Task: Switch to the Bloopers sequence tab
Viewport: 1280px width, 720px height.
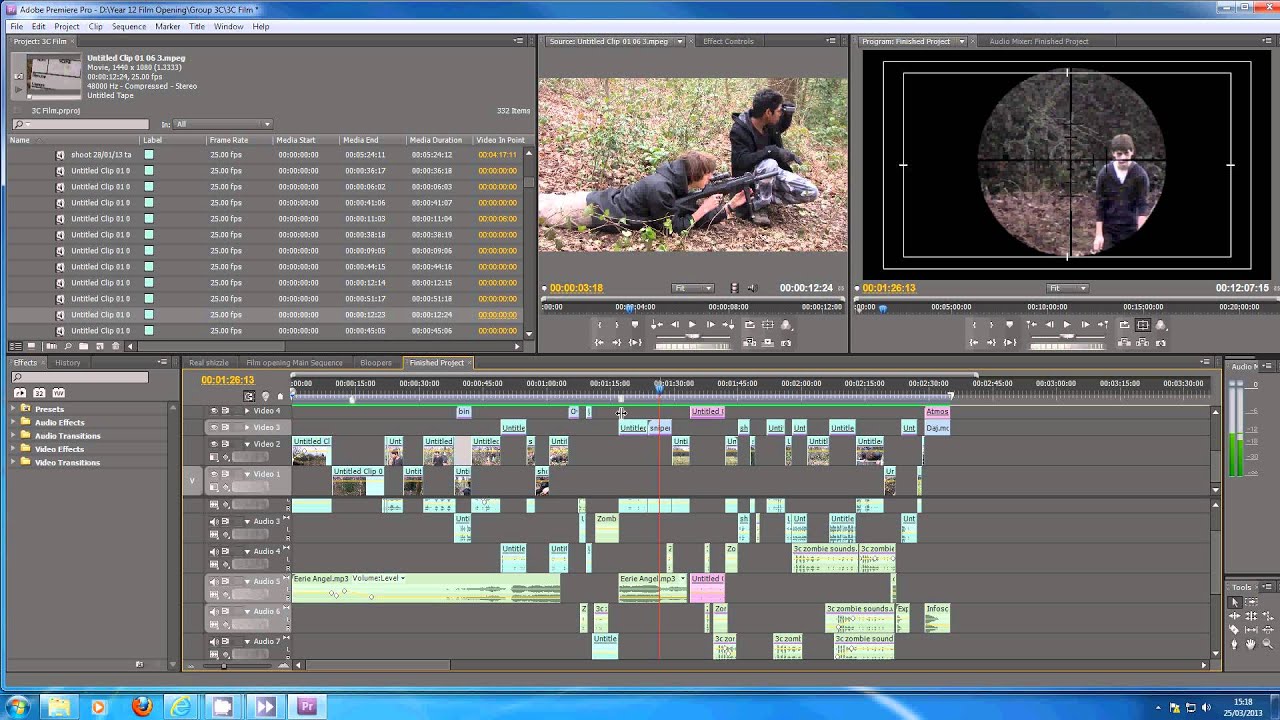Action: coord(376,362)
